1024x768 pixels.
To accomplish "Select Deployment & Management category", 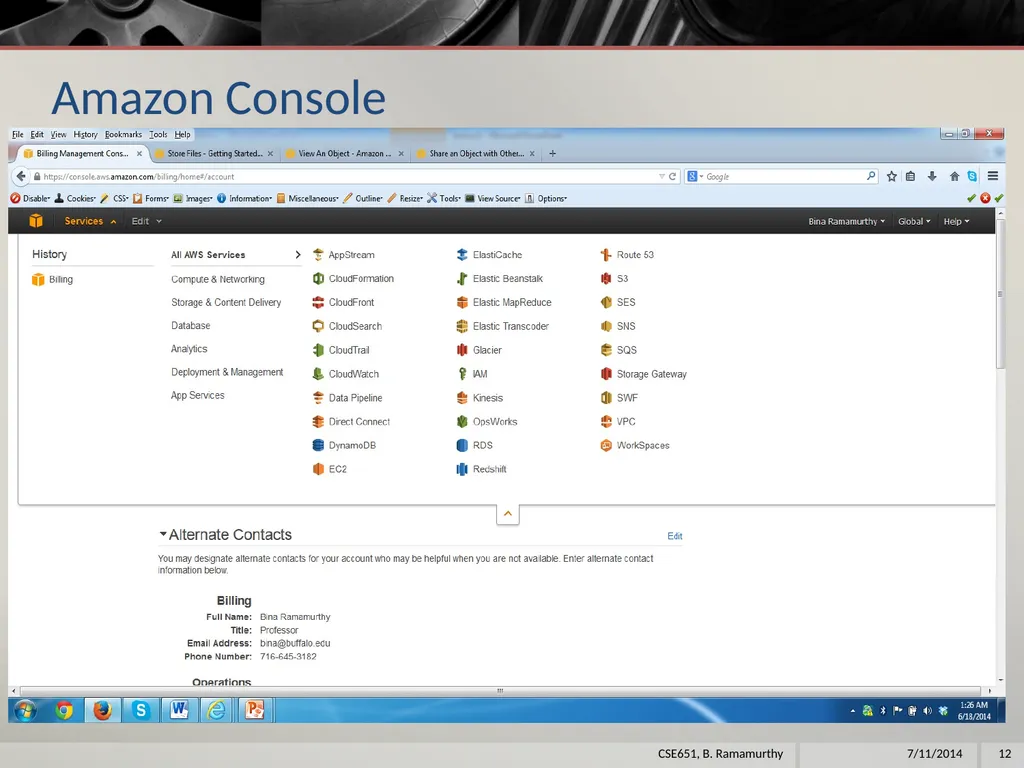I will click(227, 372).
